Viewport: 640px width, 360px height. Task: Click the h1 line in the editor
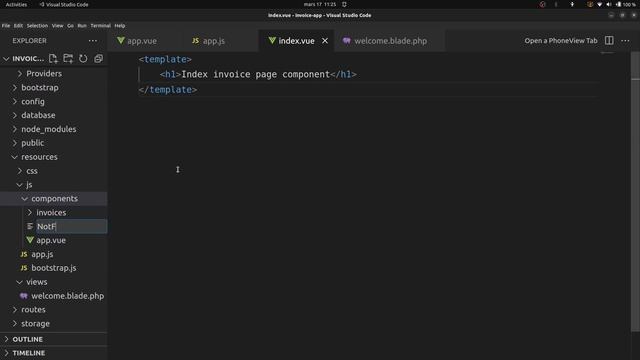258,74
